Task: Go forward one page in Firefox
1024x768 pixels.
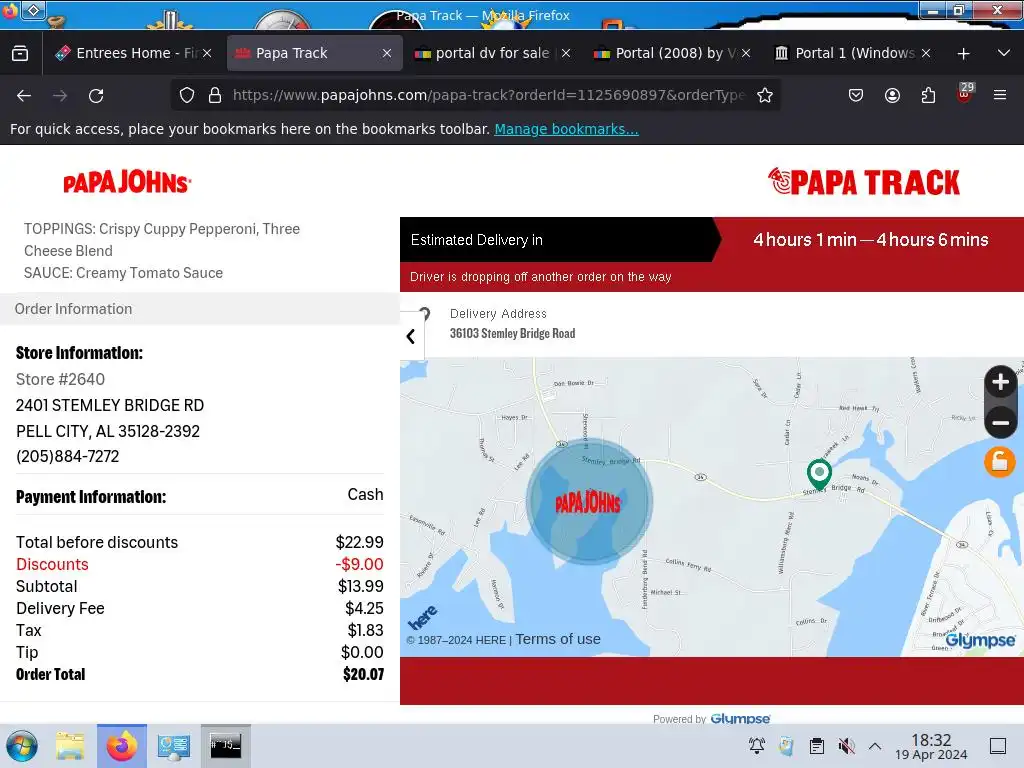Action: click(x=60, y=95)
